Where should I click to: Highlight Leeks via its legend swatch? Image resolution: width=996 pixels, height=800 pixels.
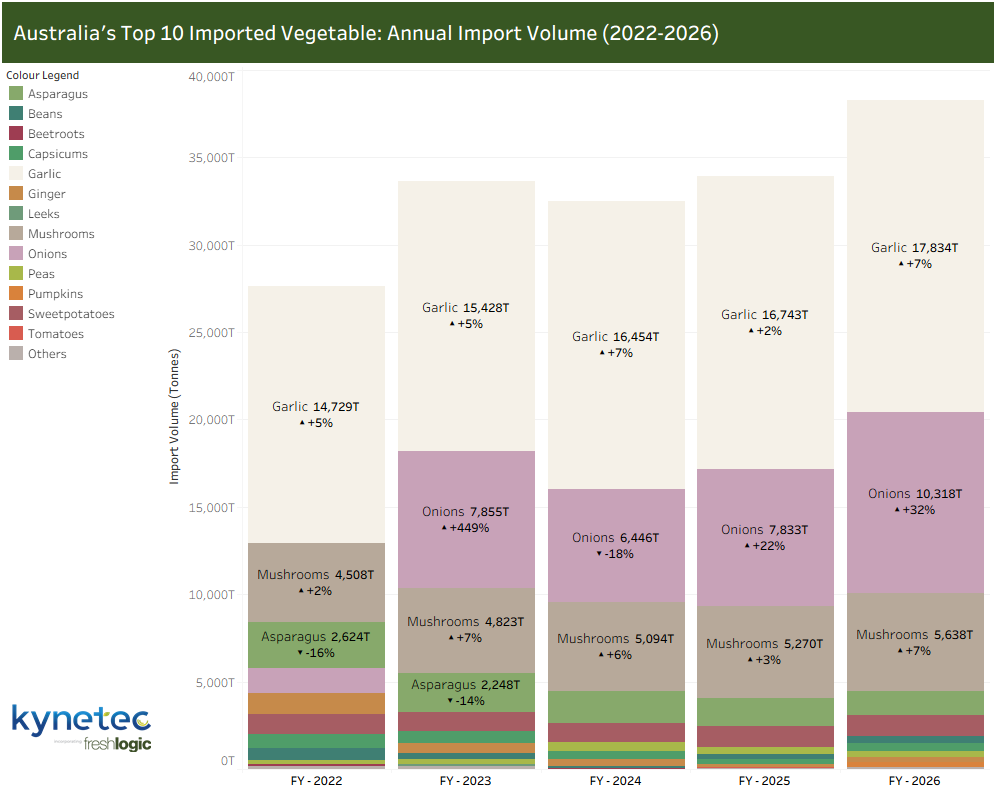[16, 214]
